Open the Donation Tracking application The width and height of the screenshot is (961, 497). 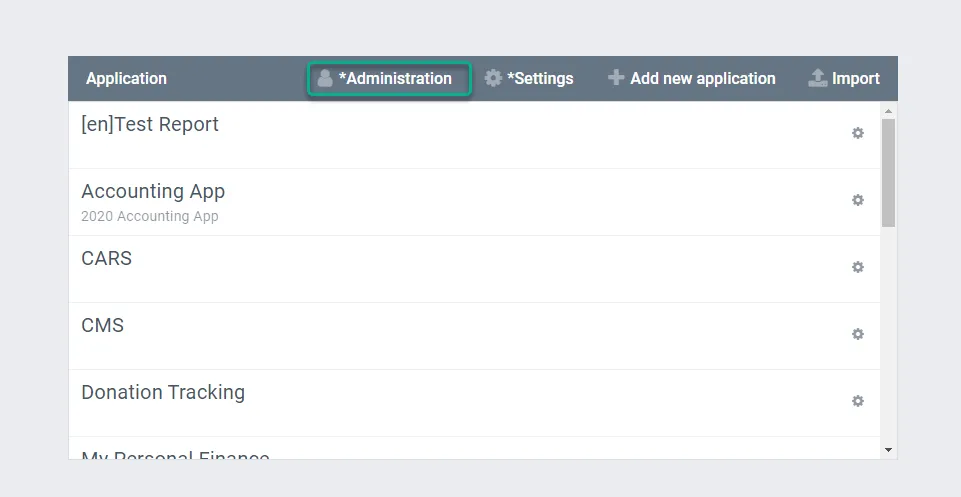[163, 393]
